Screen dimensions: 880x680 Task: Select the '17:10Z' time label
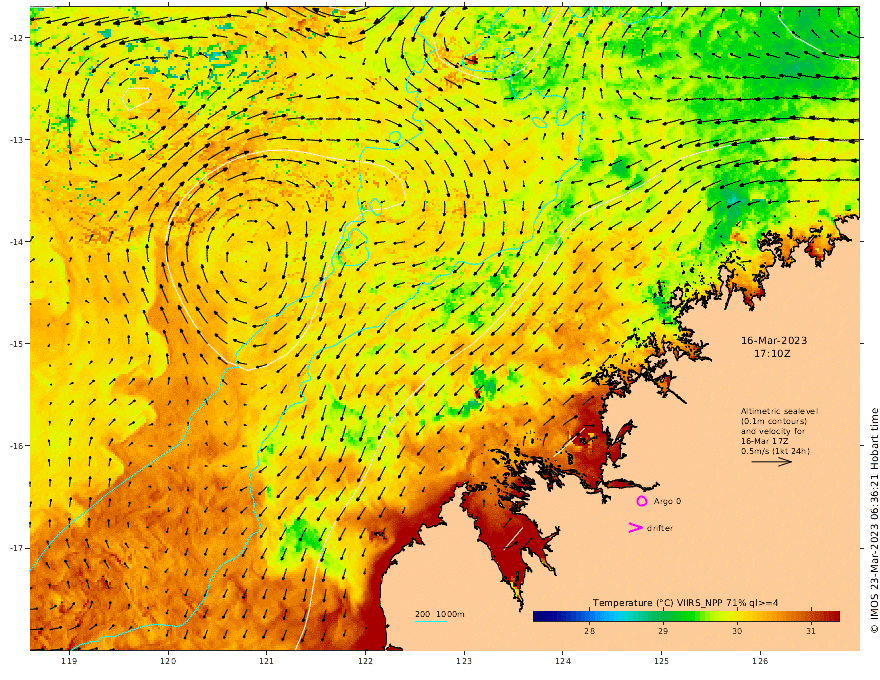(772, 354)
